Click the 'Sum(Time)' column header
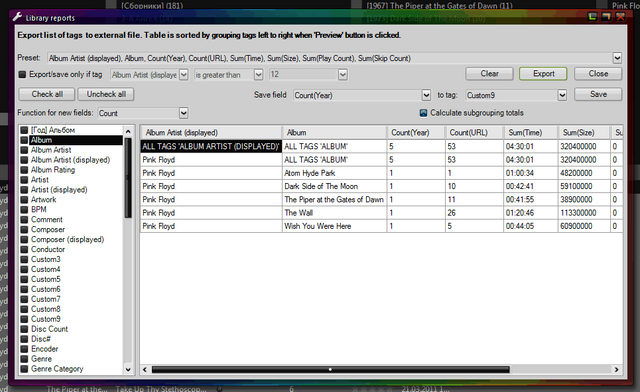 (x=531, y=133)
